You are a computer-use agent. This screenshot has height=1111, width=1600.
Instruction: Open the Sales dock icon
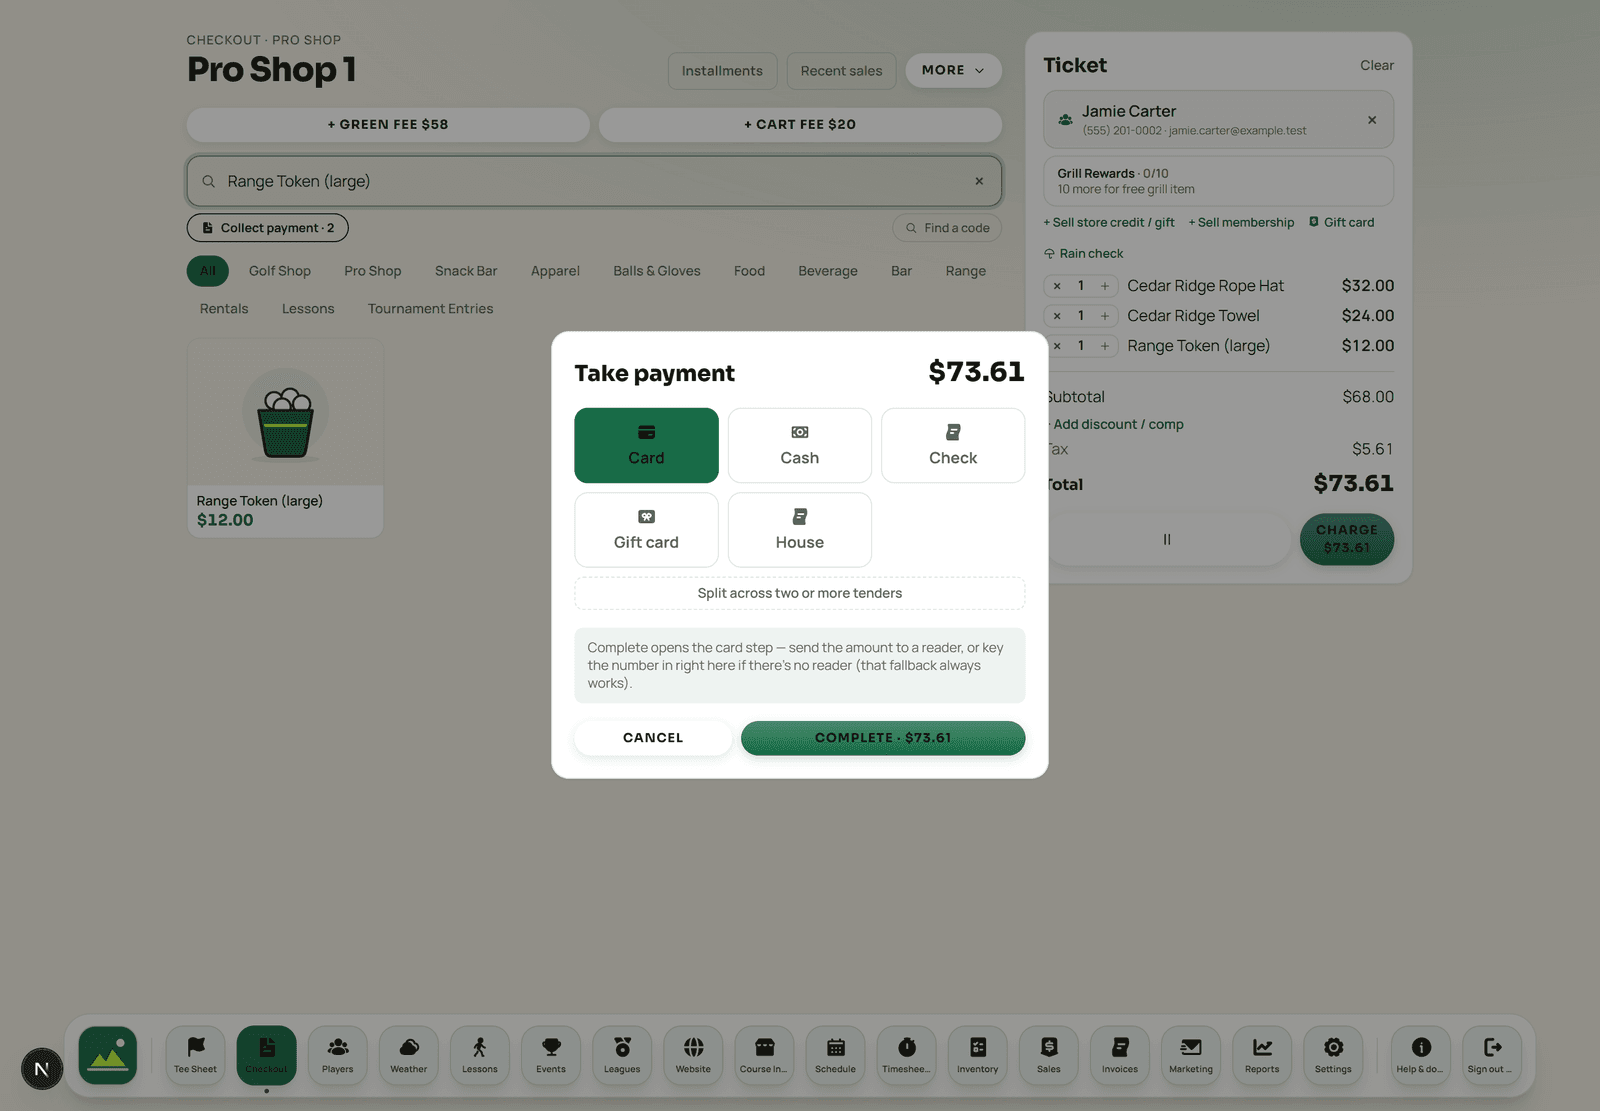[1049, 1055]
